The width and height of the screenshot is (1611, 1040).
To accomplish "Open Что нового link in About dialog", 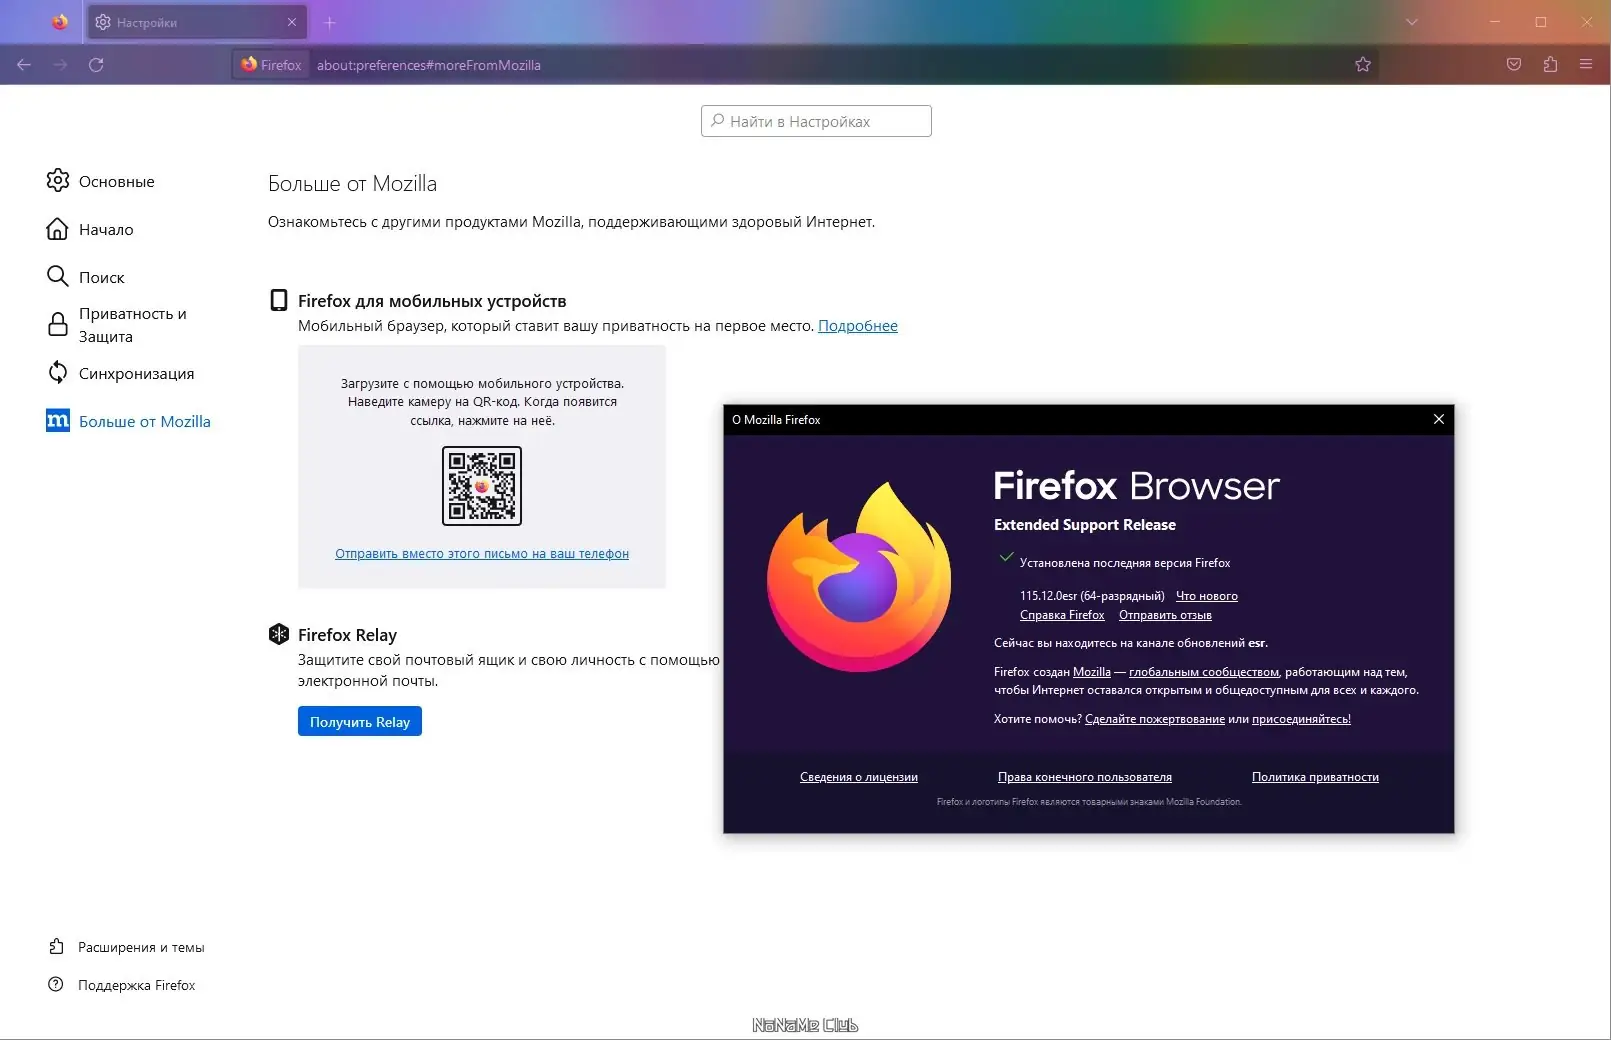I will tap(1207, 596).
